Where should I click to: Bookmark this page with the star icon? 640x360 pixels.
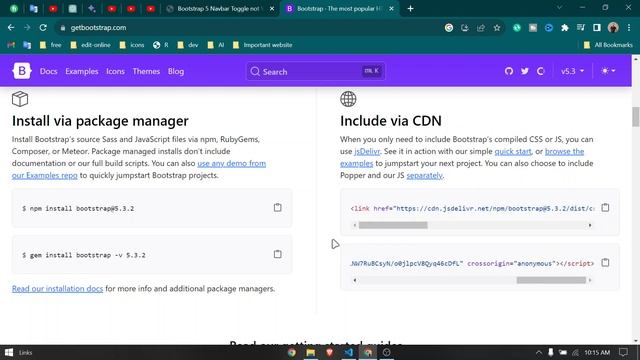497,28
